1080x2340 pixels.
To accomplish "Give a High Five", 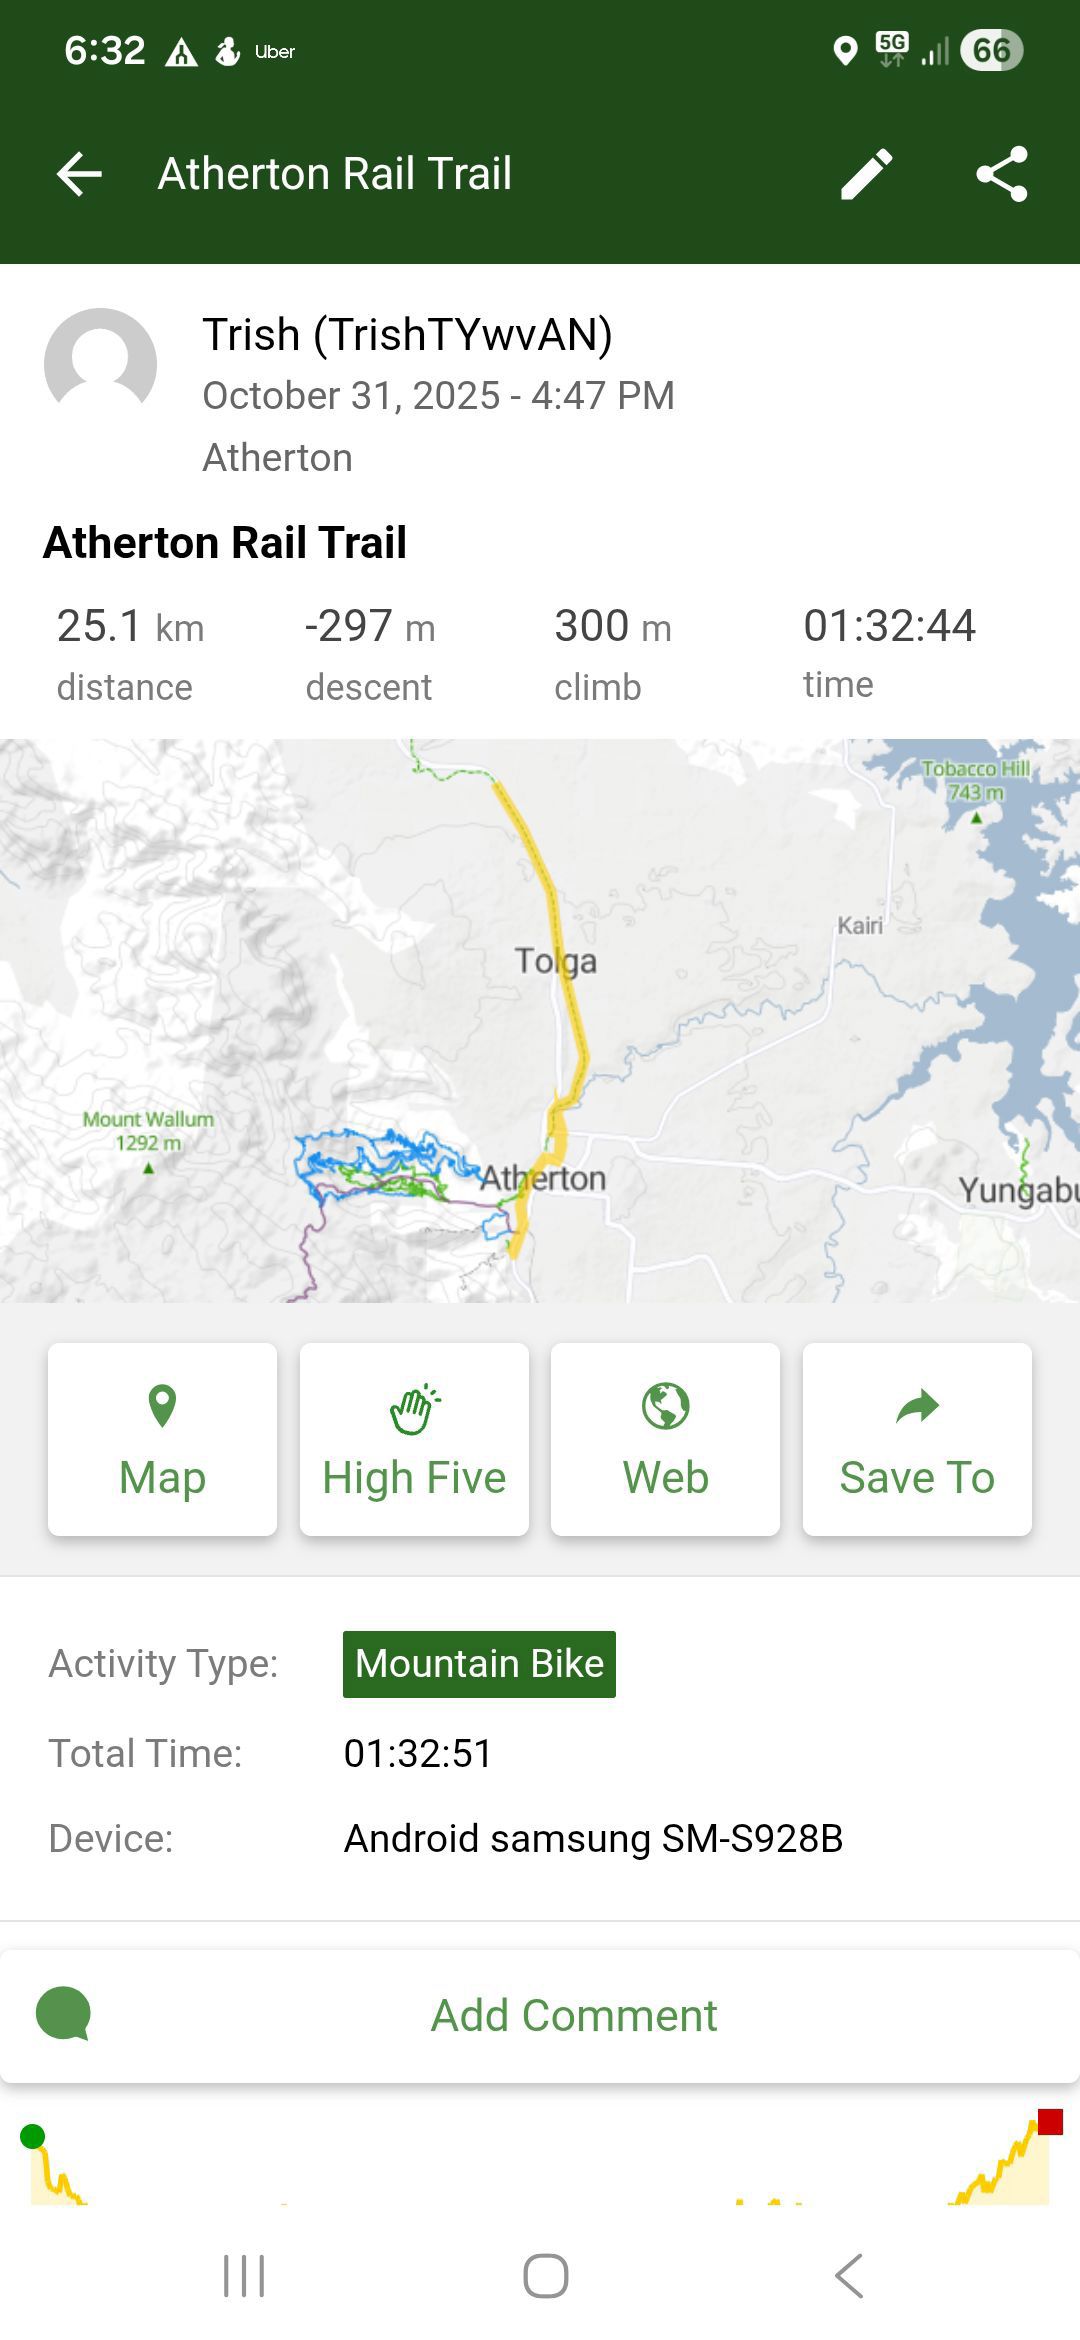I will click(414, 1439).
